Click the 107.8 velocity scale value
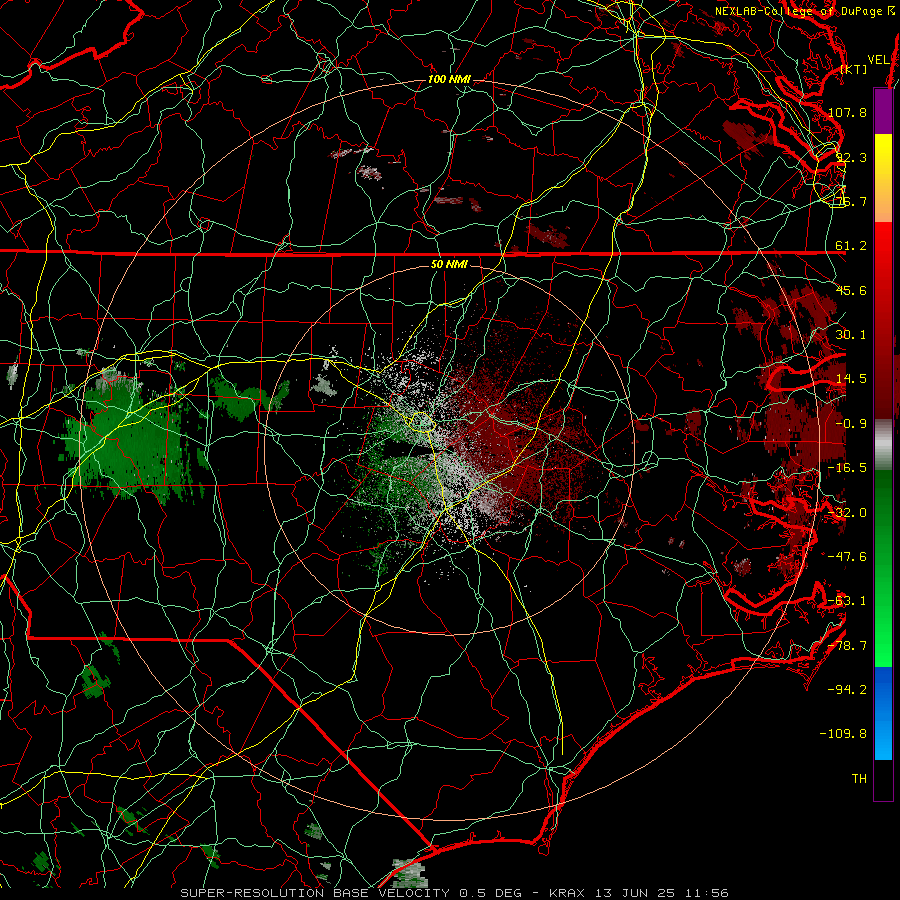This screenshot has height=900, width=900. pos(847,112)
